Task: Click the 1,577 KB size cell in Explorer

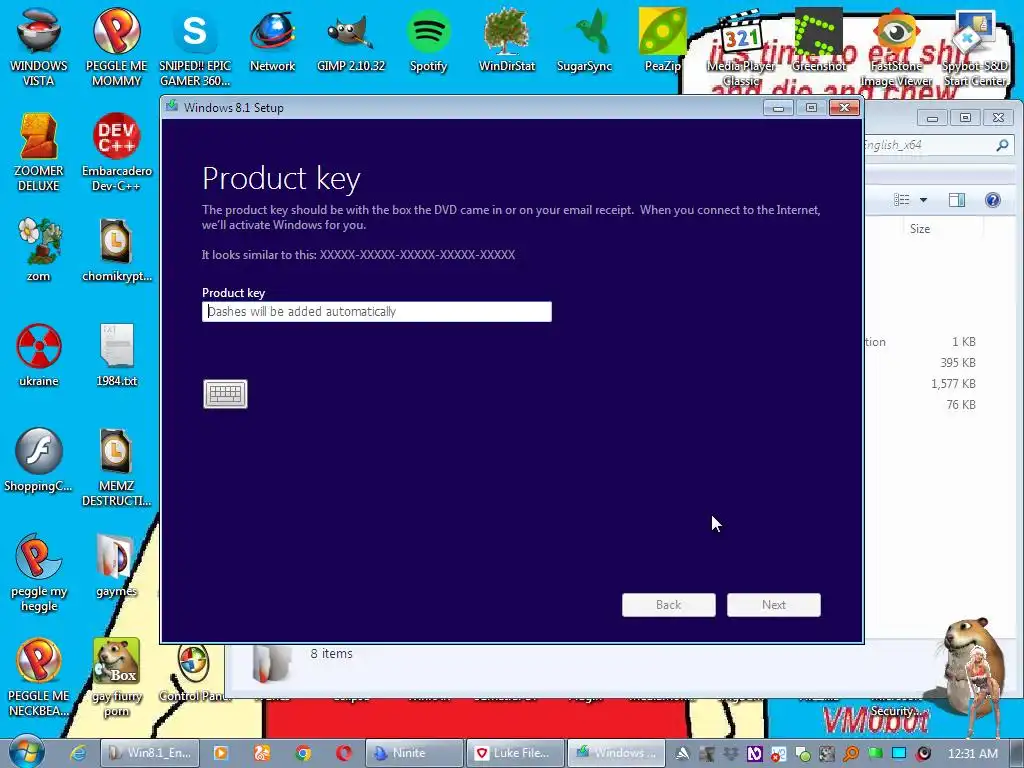Action: (953, 383)
